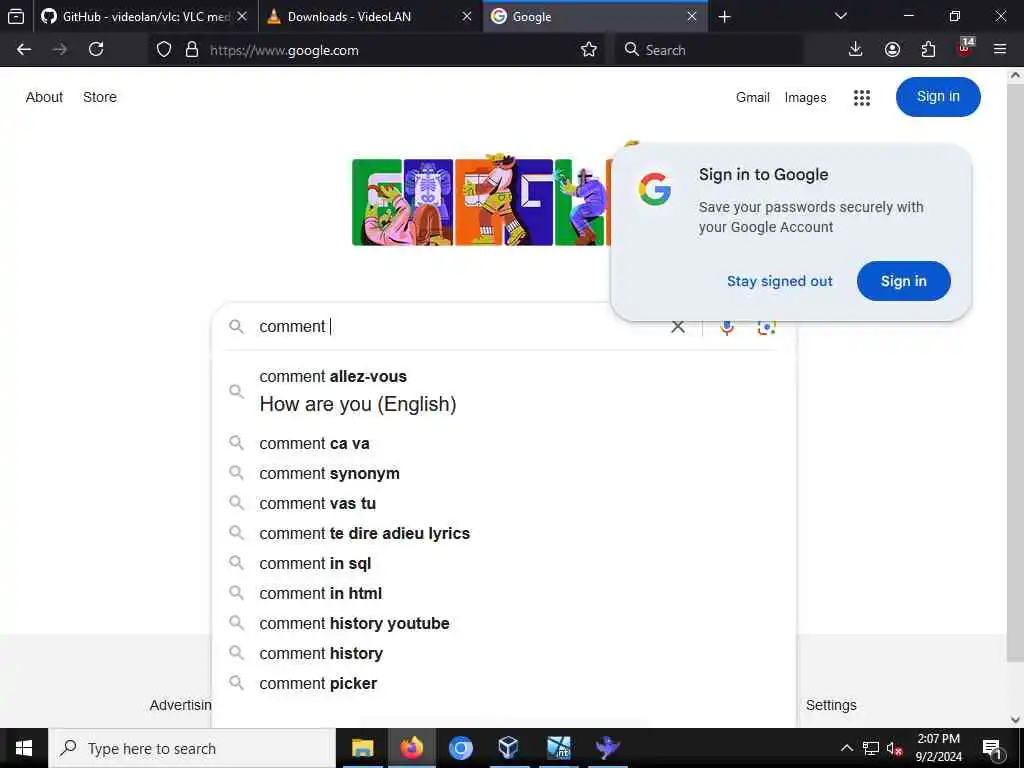Image resolution: width=1024 pixels, height=768 pixels.
Task: Reload the current page
Action: 96,50
